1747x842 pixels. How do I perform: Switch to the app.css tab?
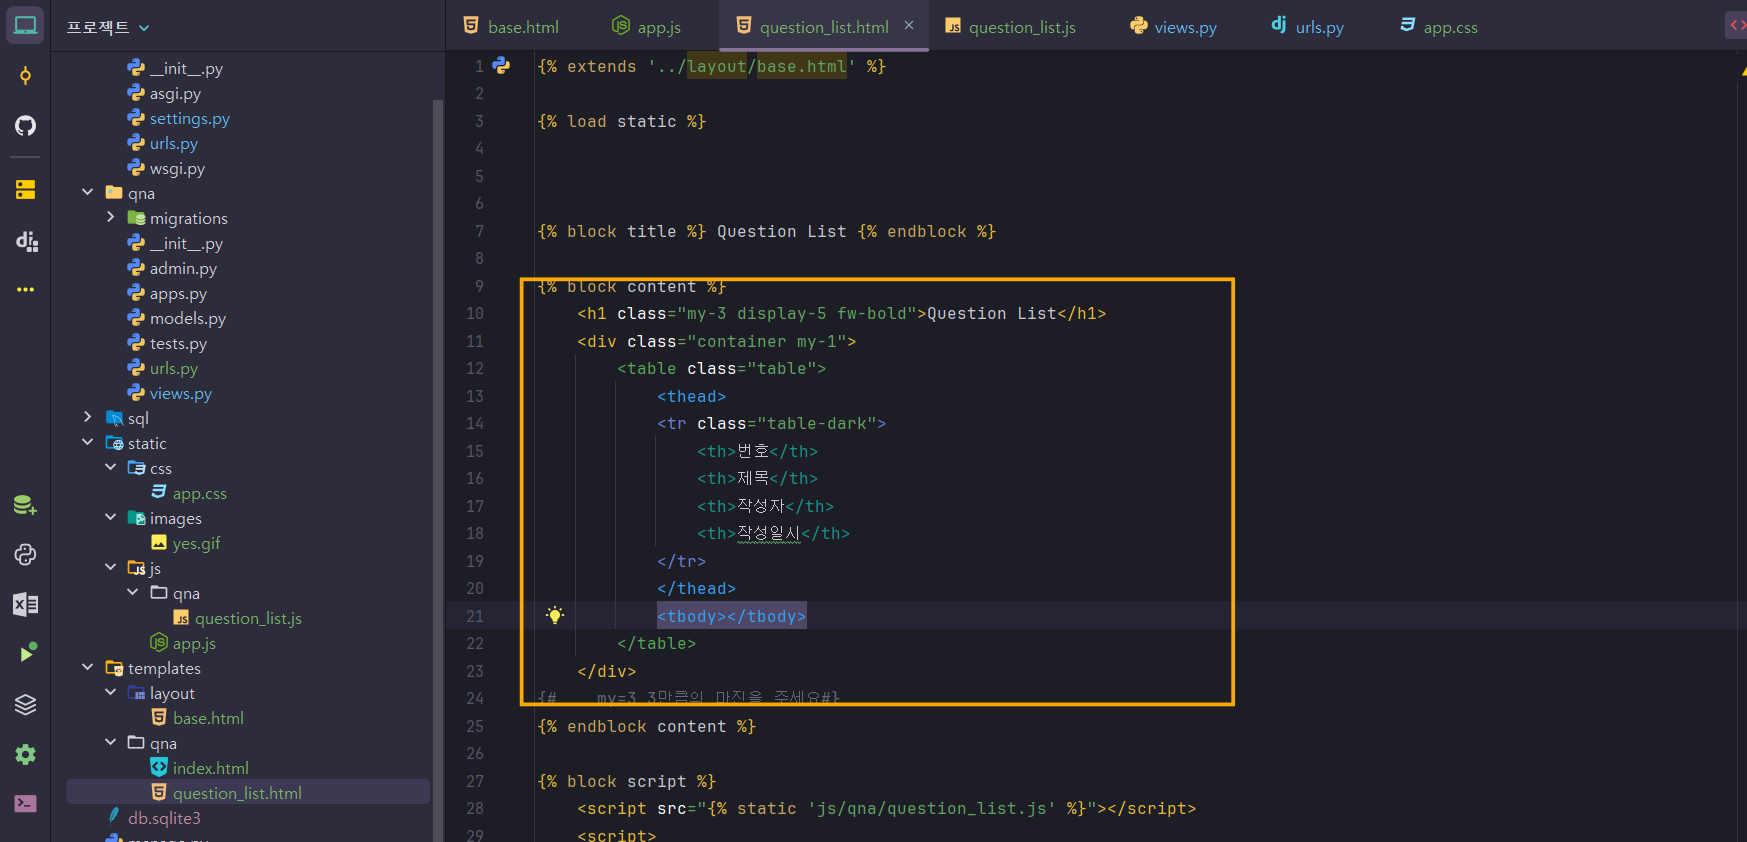click(x=1439, y=27)
